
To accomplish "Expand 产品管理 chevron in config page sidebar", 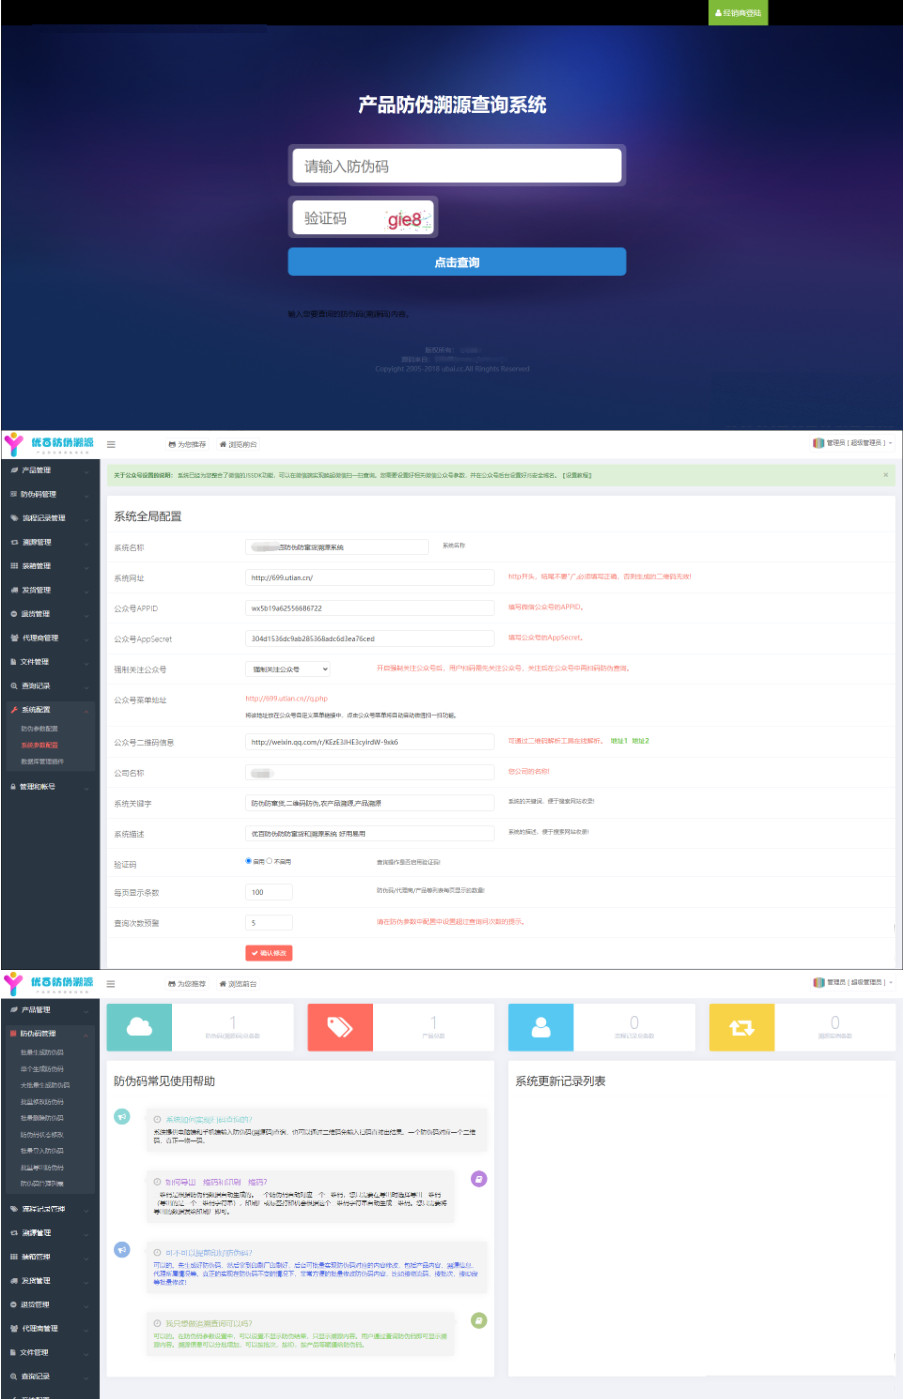I will [x=87, y=471].
